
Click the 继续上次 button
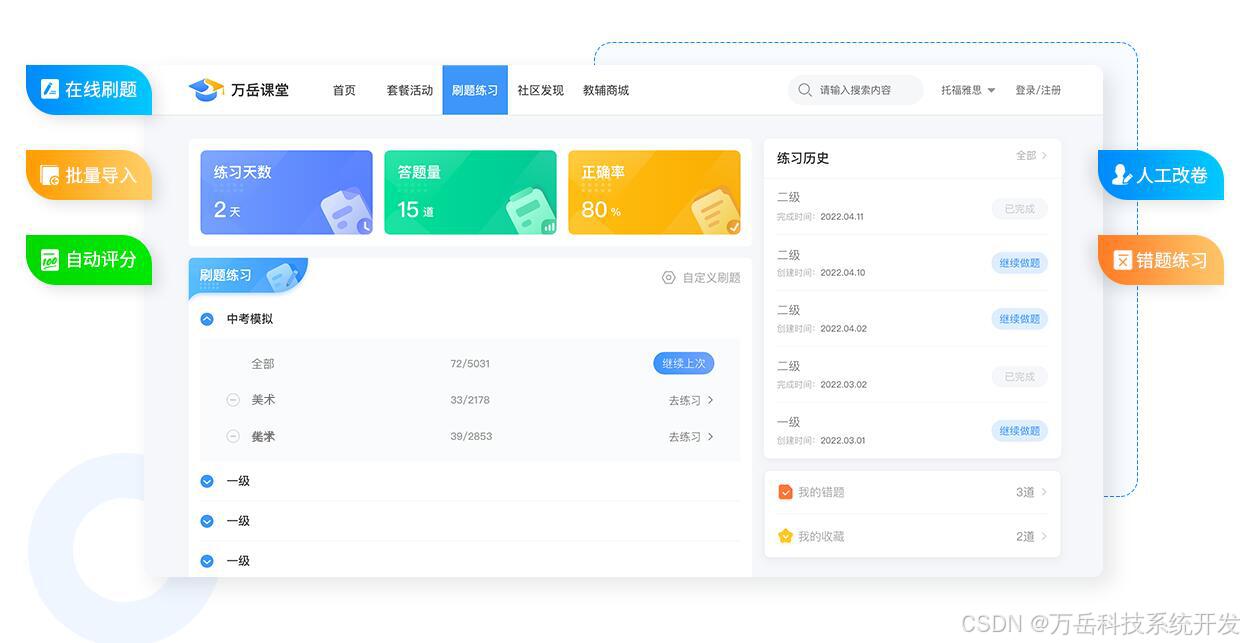tap(684, 363)
